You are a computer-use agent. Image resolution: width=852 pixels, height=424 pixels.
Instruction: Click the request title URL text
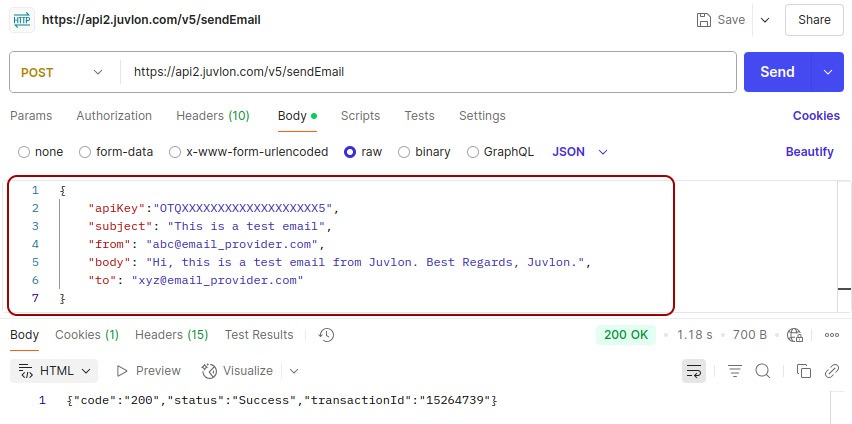[152, 20]
